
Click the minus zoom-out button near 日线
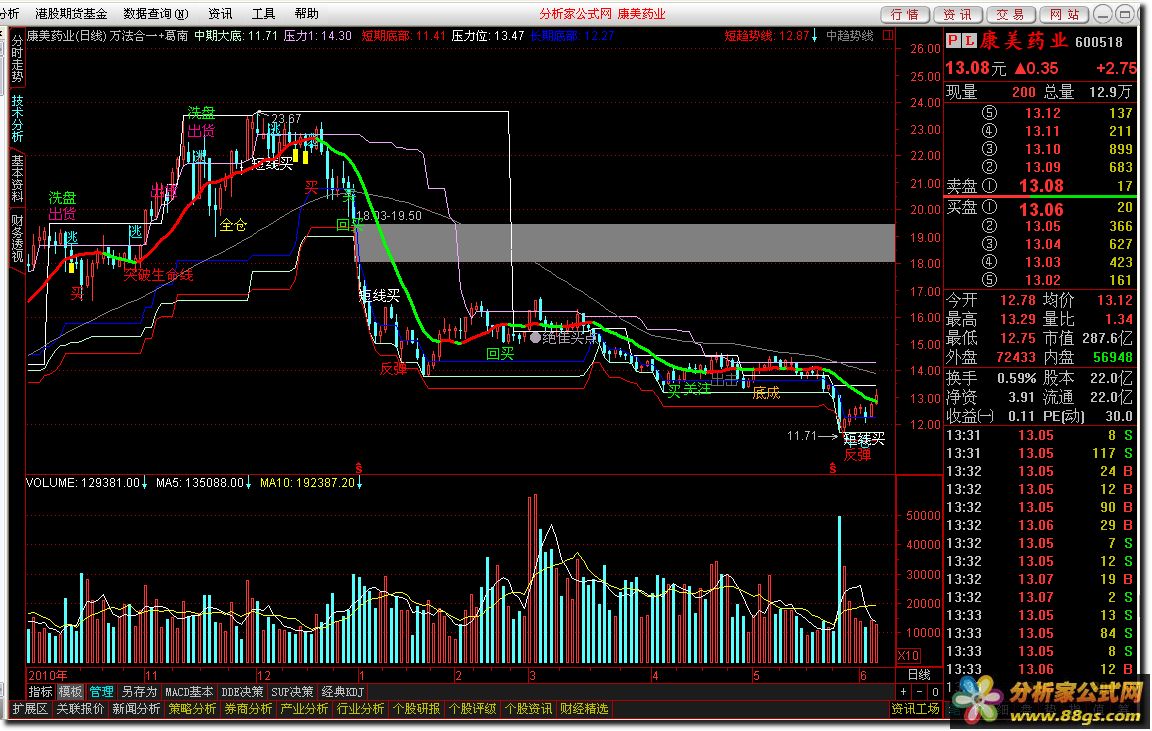[919, 692]
